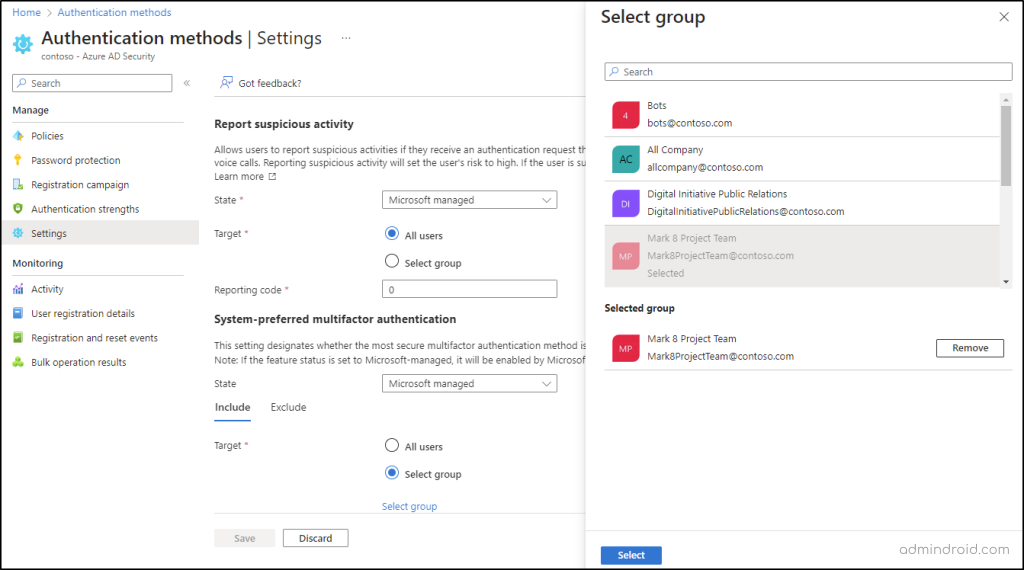Screen dimensions: 1024x570
Task: Switch to the Exclude tab
Action: [x=288, y=408]
